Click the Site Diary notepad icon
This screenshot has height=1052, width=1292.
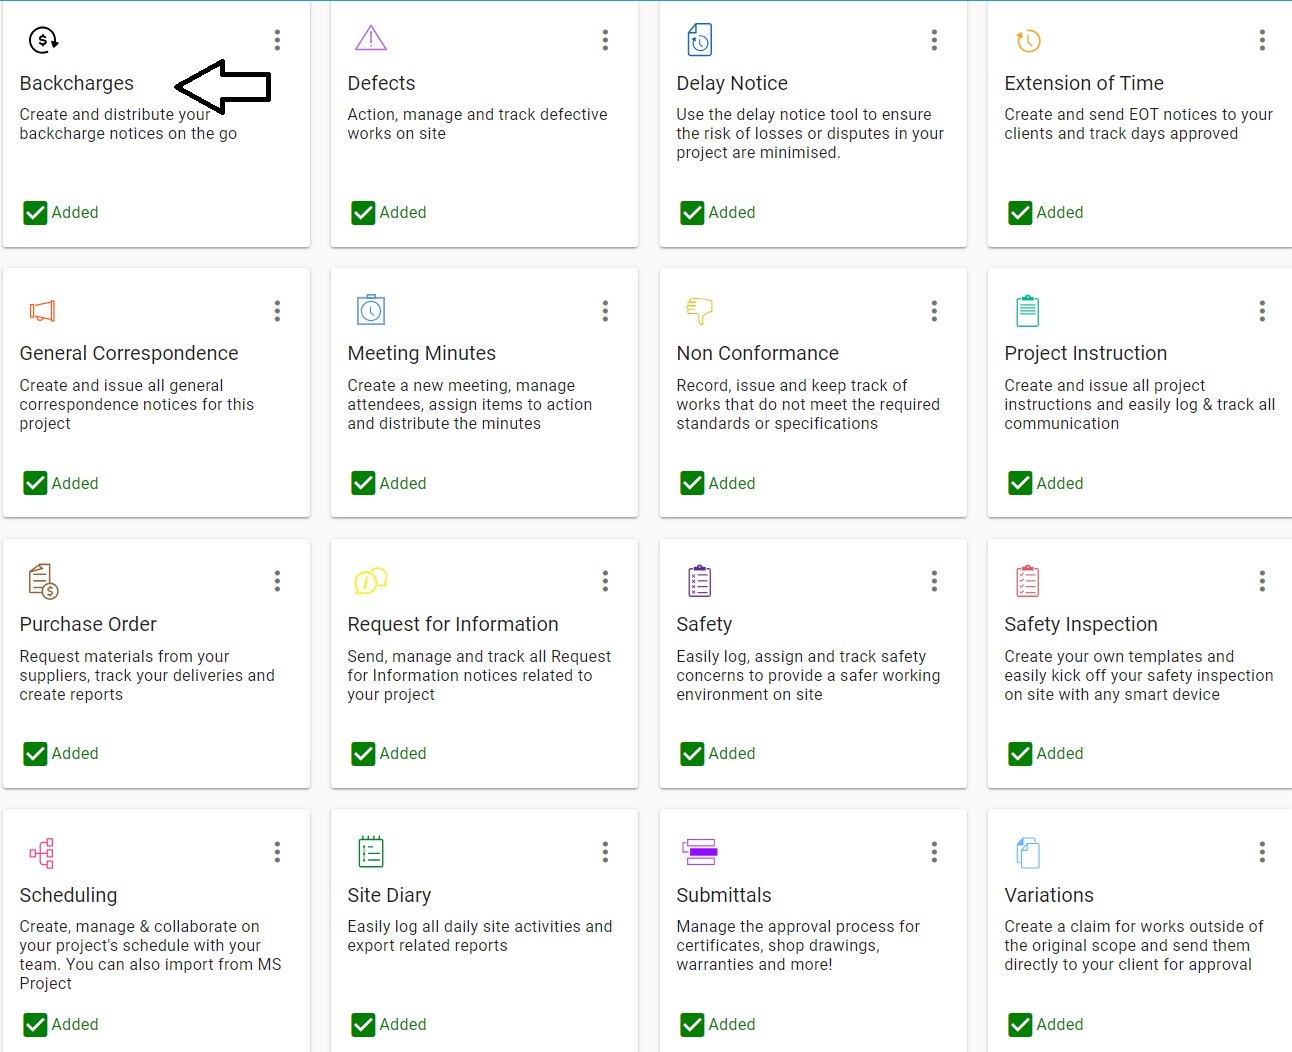point(371,852)
